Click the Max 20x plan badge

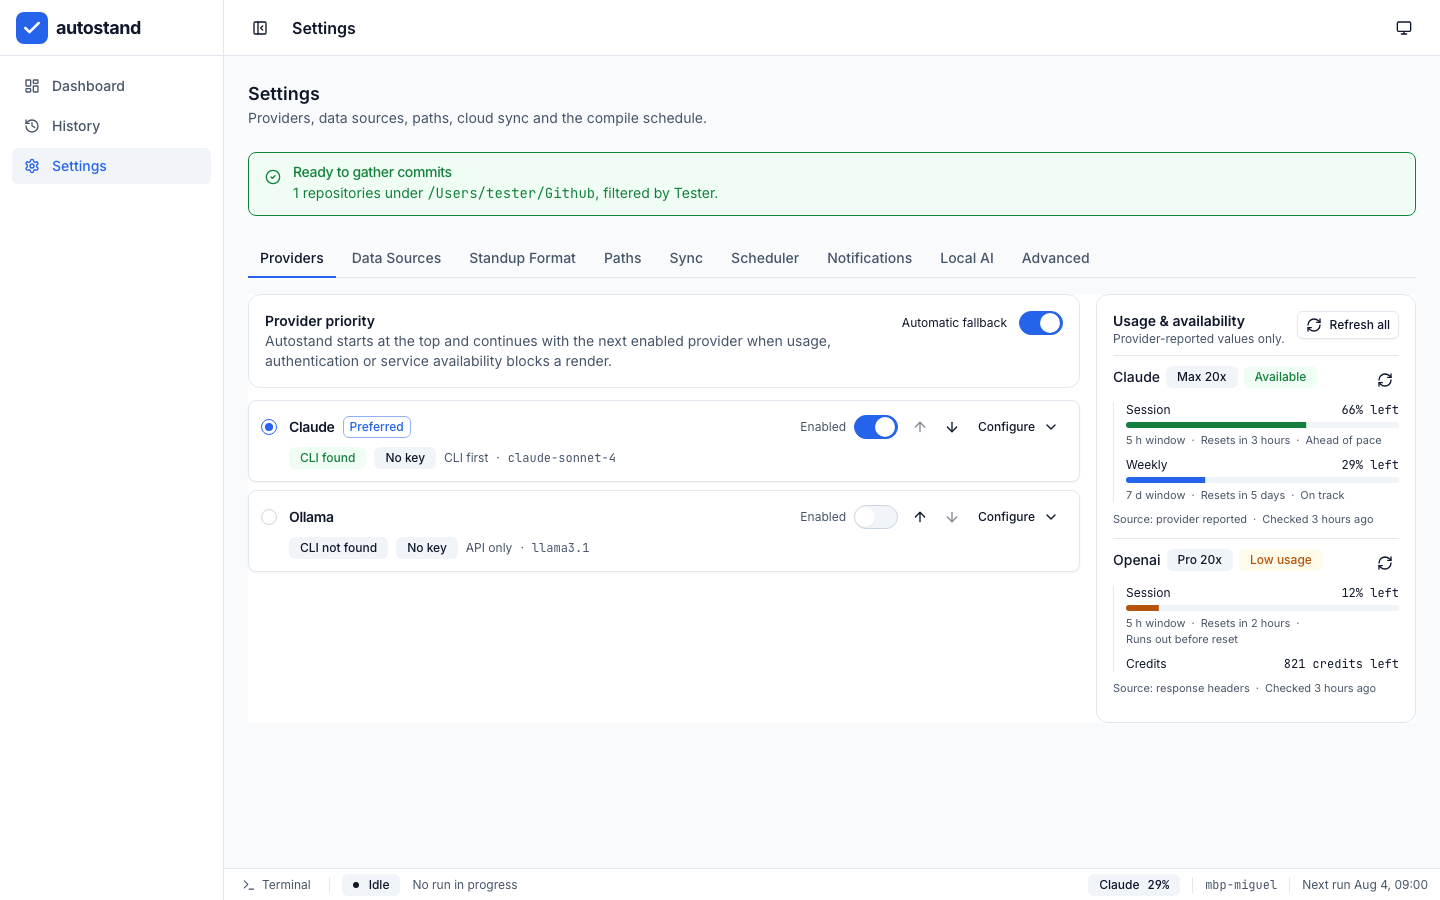(x=1202, y=377)
